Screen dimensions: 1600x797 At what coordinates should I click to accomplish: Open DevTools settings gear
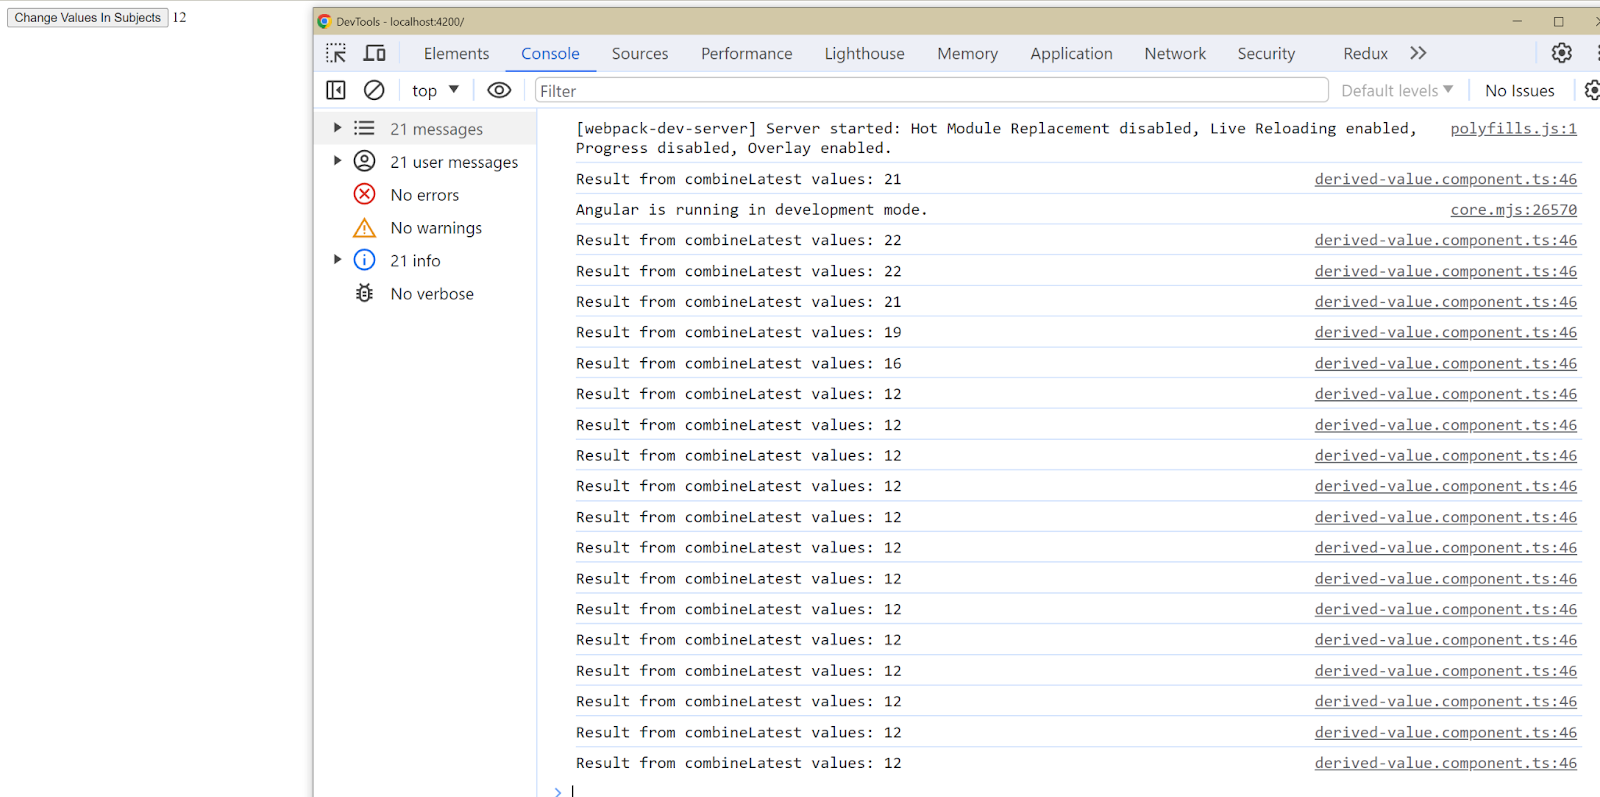tap(1561, 53)
